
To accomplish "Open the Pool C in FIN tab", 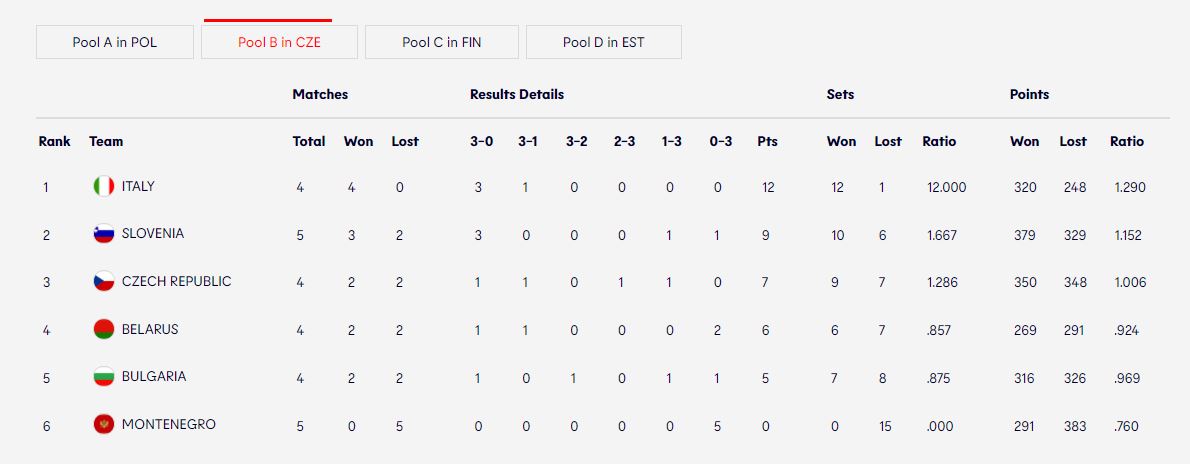I will (x=442, y=42).
